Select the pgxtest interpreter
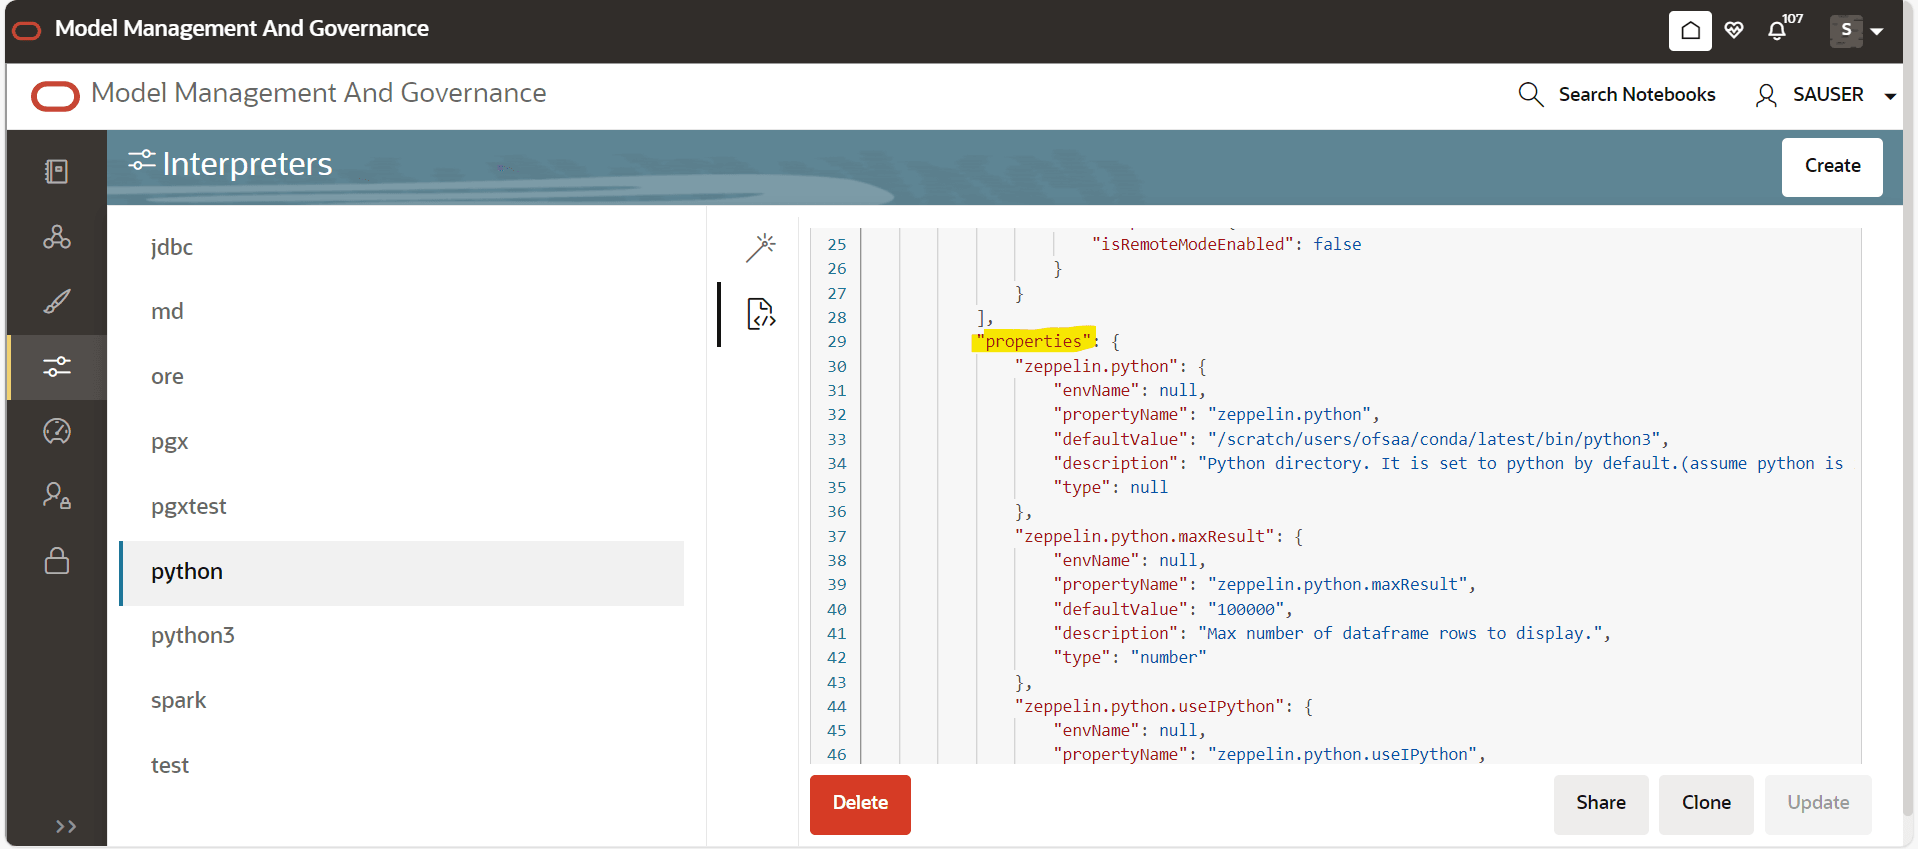The width and height of the screenshot is (1918, 849). tap(402, 507)
